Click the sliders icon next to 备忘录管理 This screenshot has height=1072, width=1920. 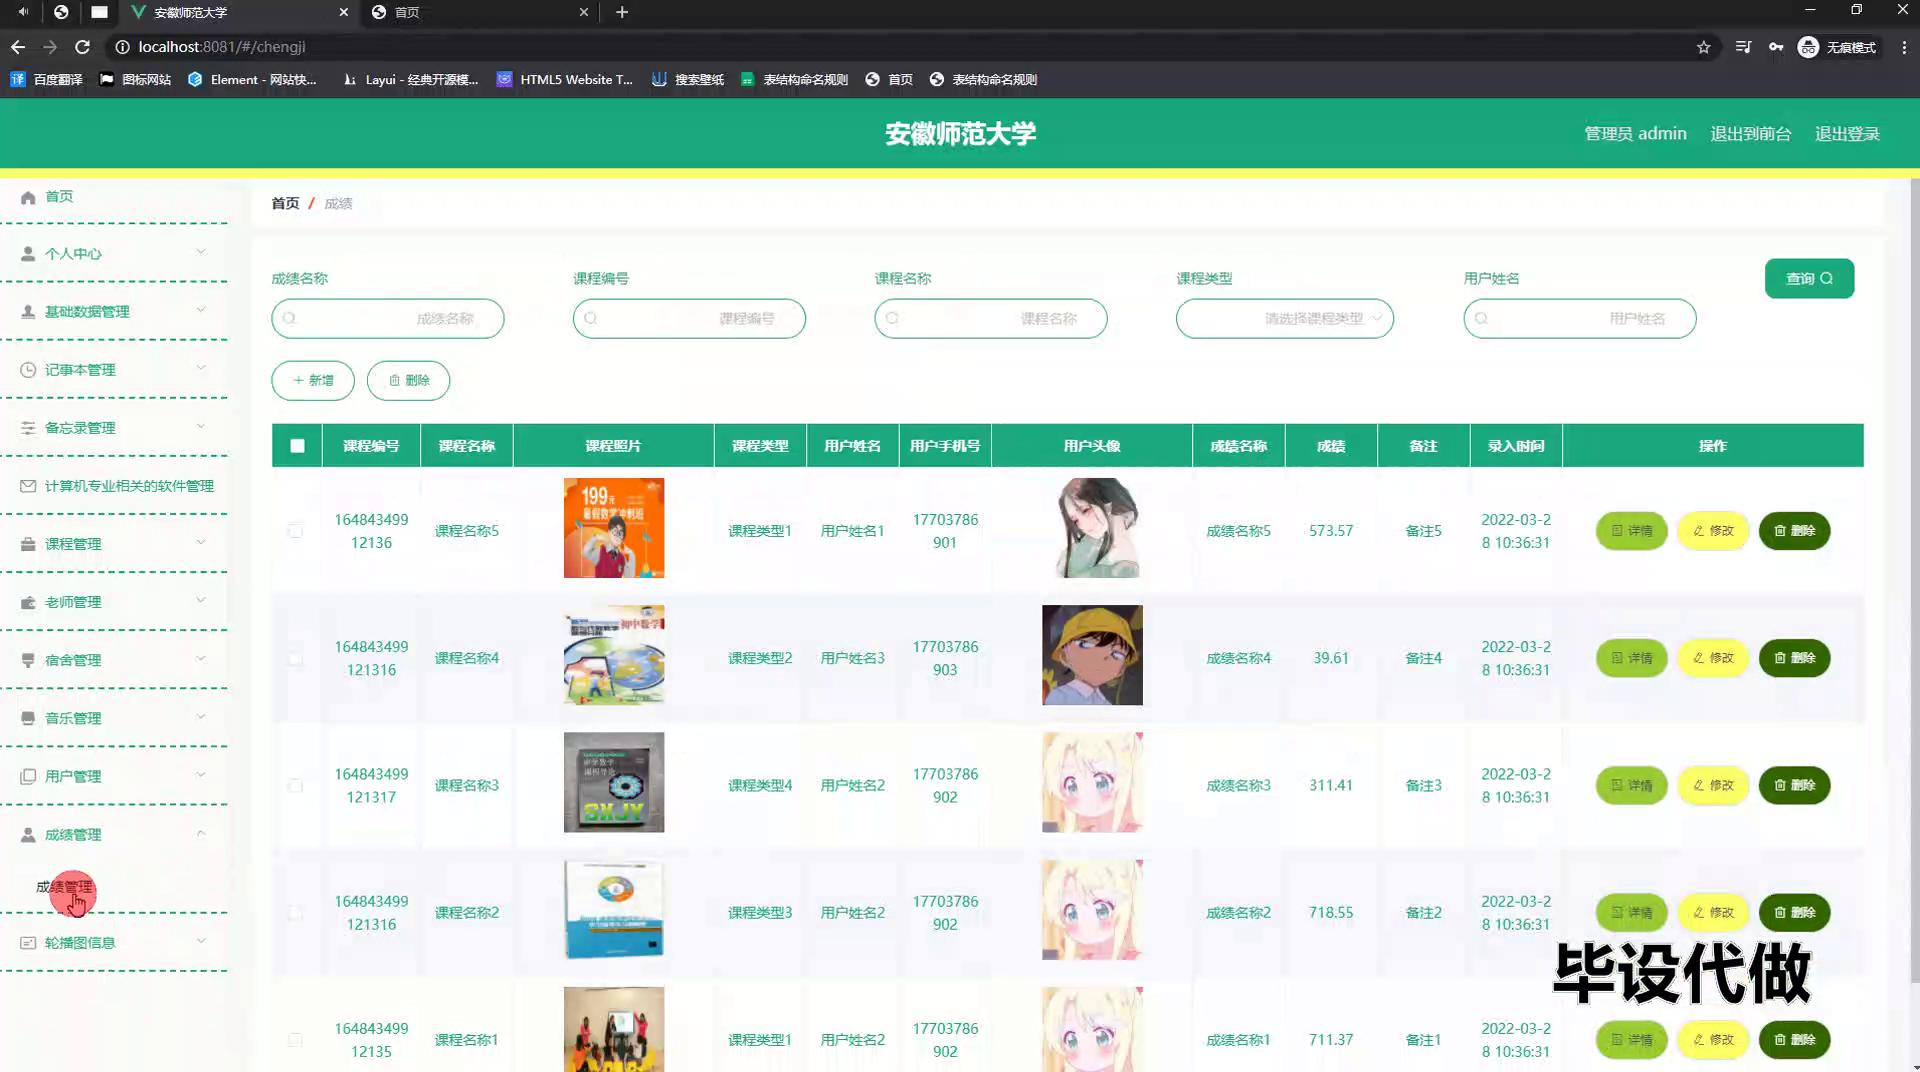tap(28, 427)
